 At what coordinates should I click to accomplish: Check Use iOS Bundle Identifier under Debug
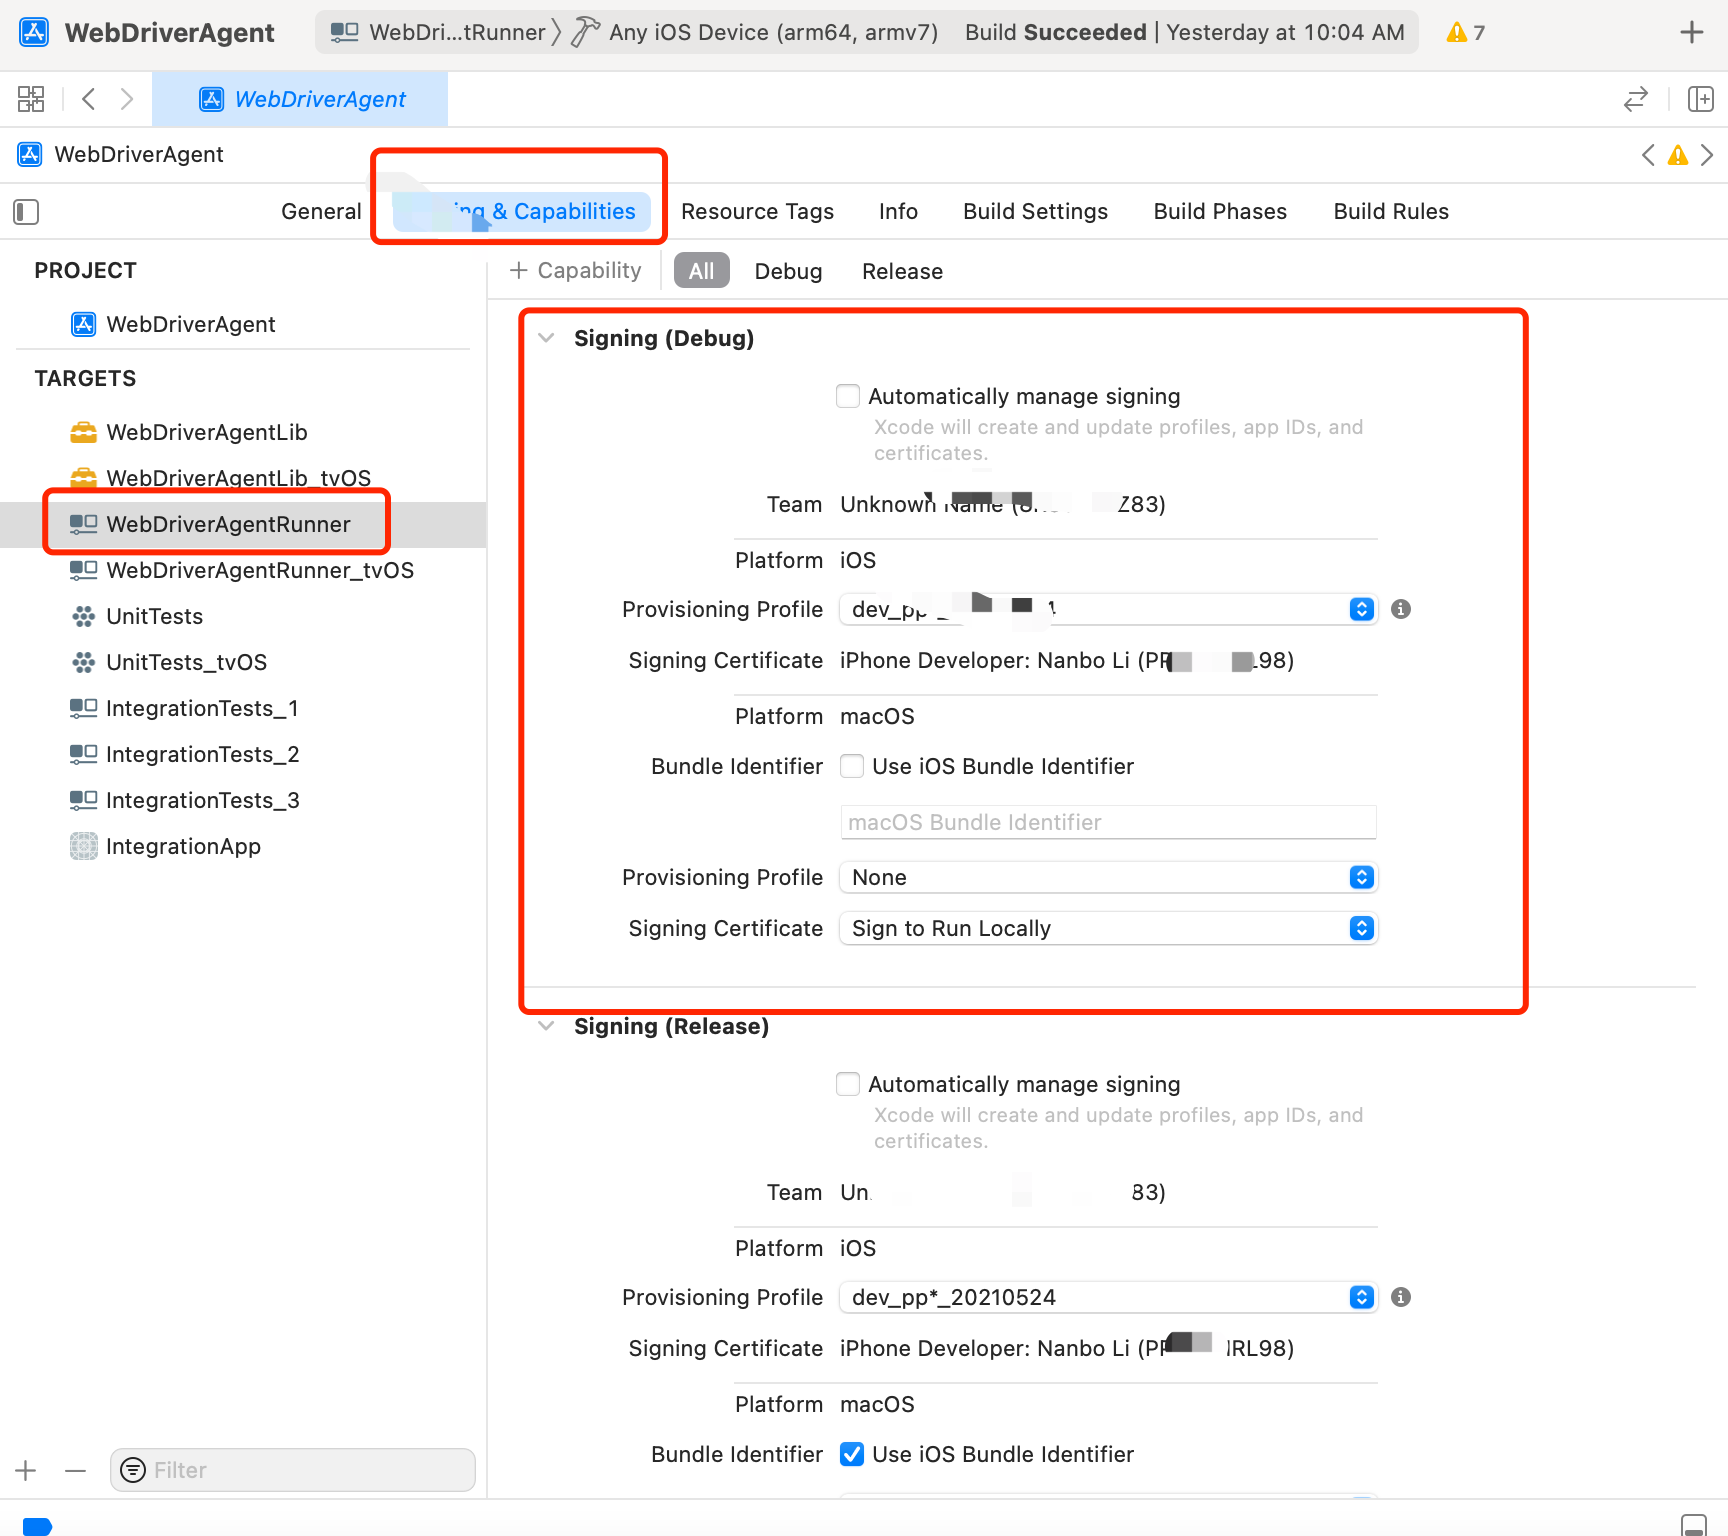coord(852,766)
